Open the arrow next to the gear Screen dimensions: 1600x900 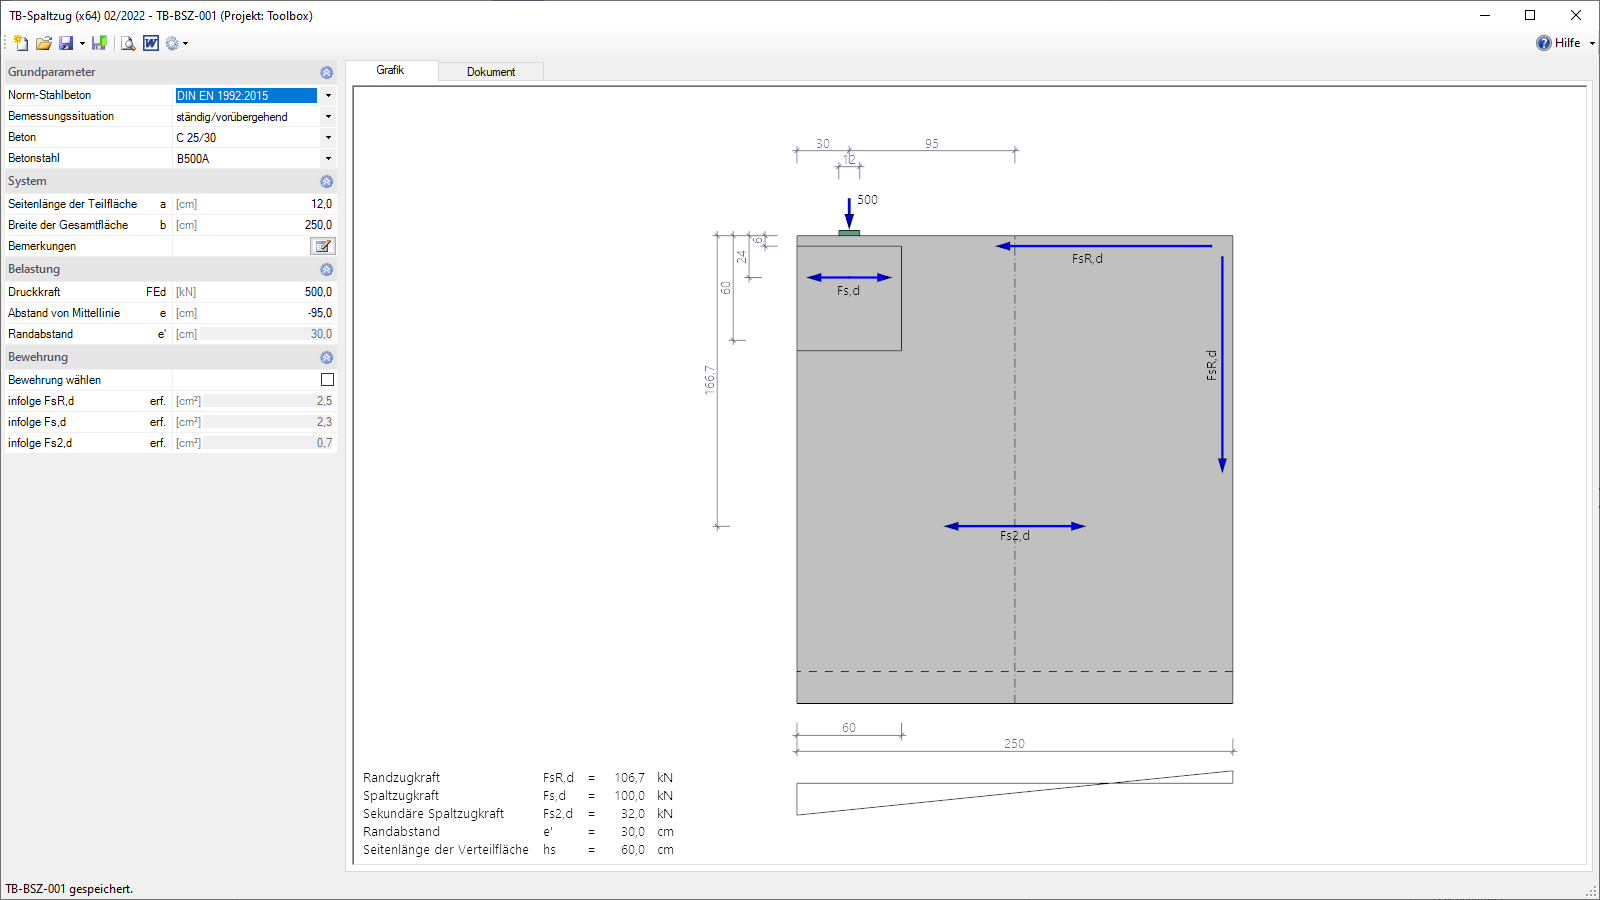185,43
